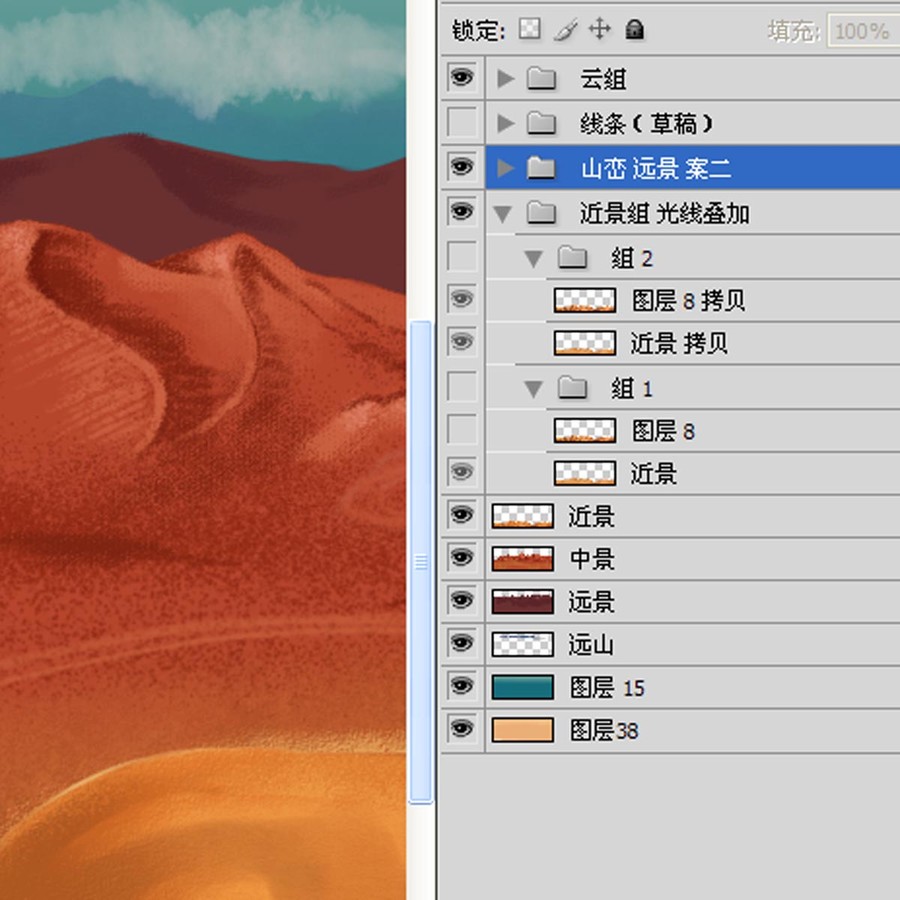
Task: Select the top-level 近景 layer thumbnail
Action: 523,516
